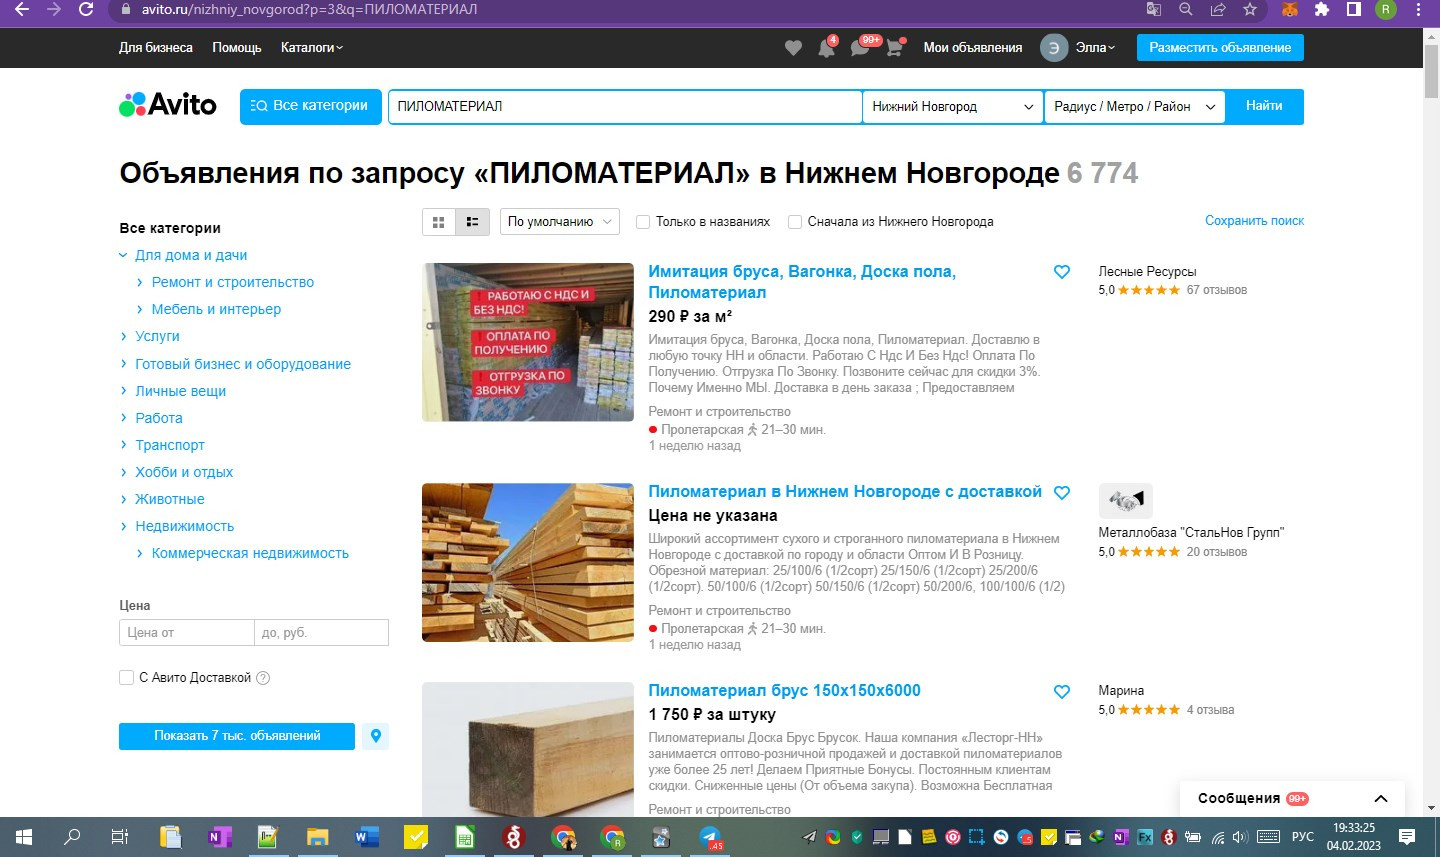Tick 'С Авито Доставкой' checkbox
The height and width of the screenshot is (857, 1440).
point(126,678)
